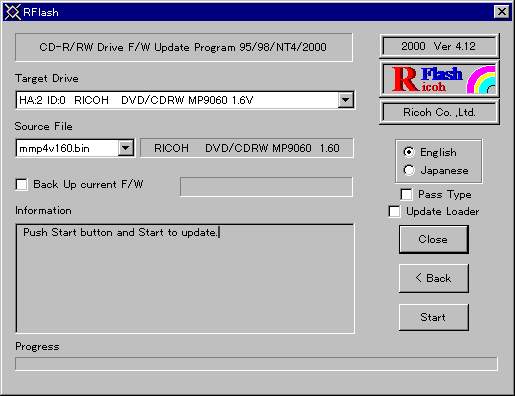The width and height of the screenshot is (515, 396).
Task: Click the Progress label
Action: (x=37, y=346)
